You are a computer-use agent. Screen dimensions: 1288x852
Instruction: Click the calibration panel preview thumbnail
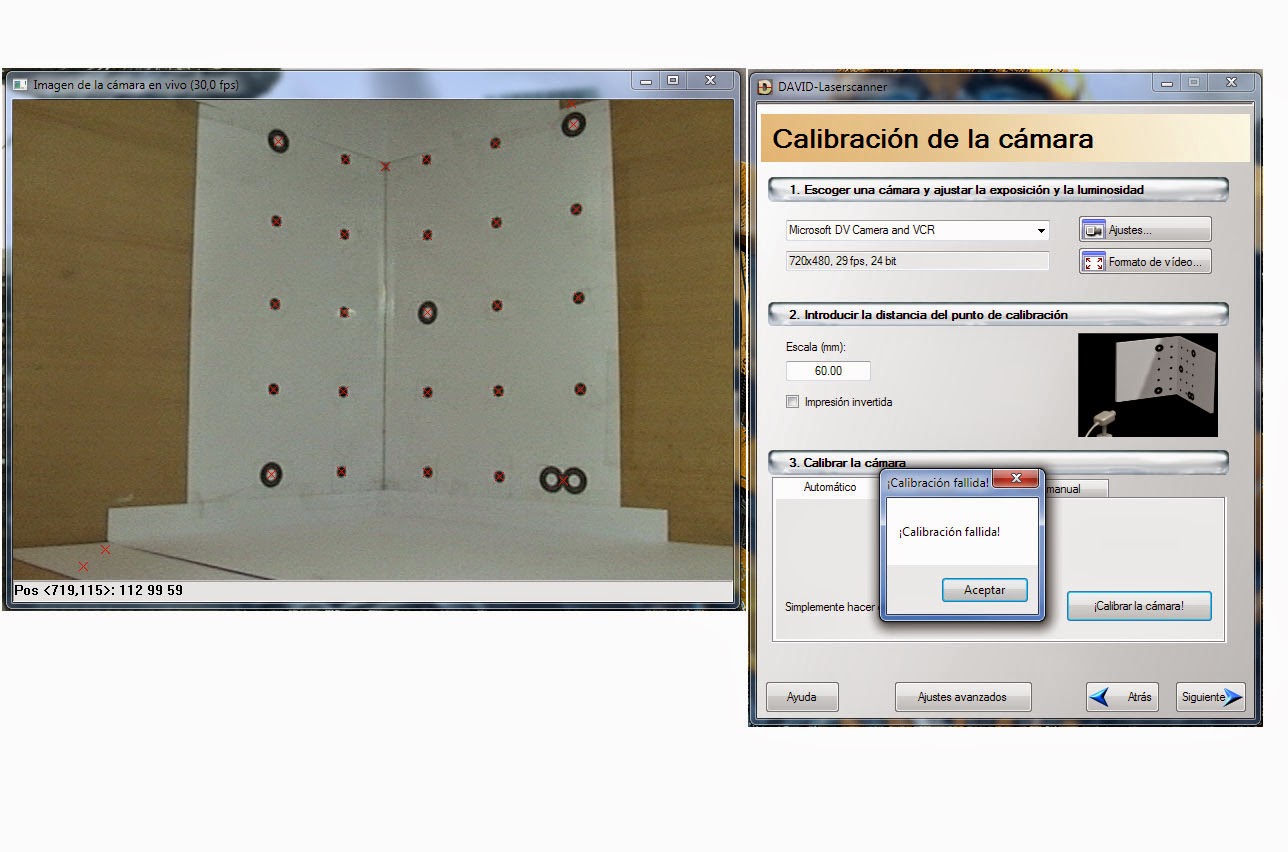tap(1147, 385)
